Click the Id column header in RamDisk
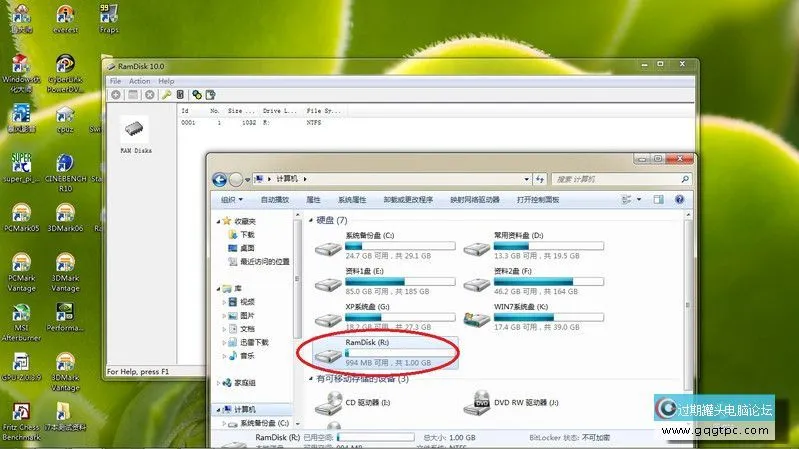Viewport: 799px width, 449px height. coord(185,111)
